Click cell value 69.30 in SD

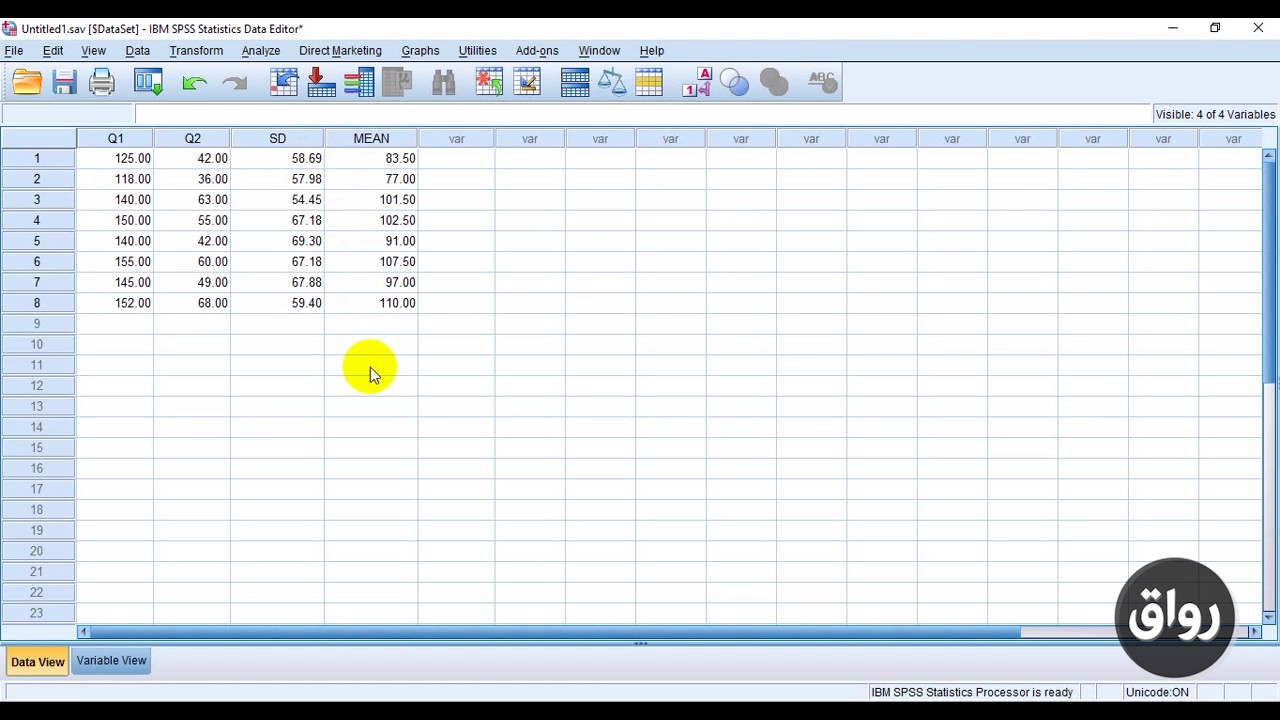pyautogui.click(x=277, y=241)
